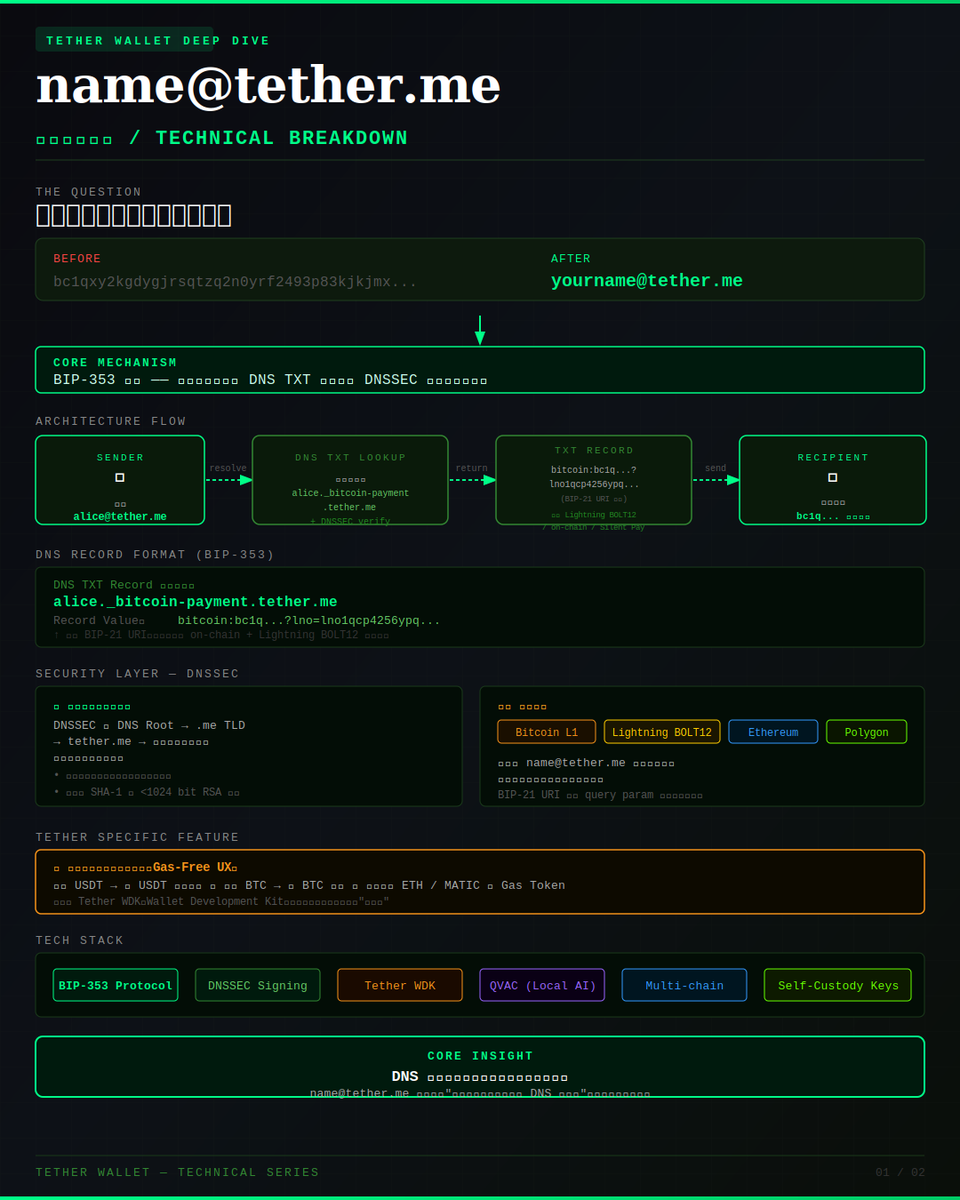The width and height of the screenshot is (960, 1200).
Task: Select the TECH STACK section label
Action: (x=80, y=940)
